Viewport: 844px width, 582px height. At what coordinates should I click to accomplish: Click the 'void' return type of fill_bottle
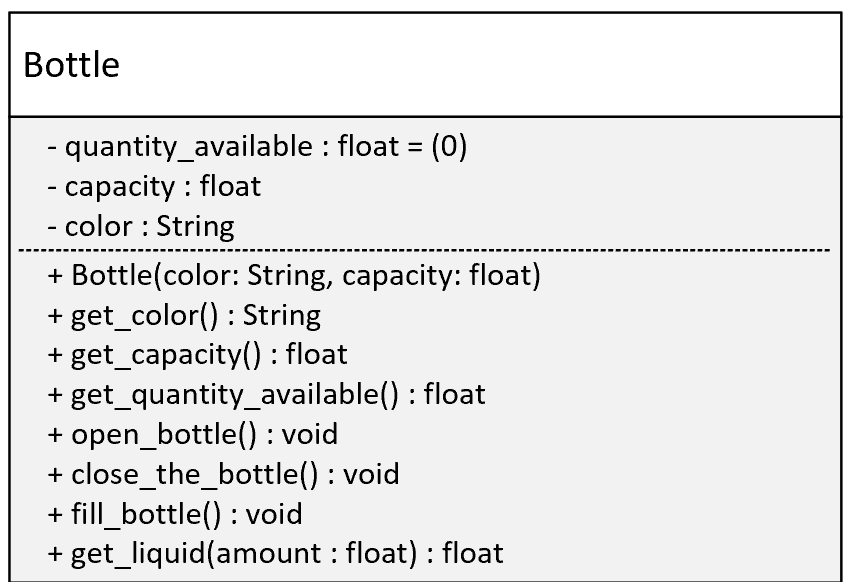click(x=274, y=514)
